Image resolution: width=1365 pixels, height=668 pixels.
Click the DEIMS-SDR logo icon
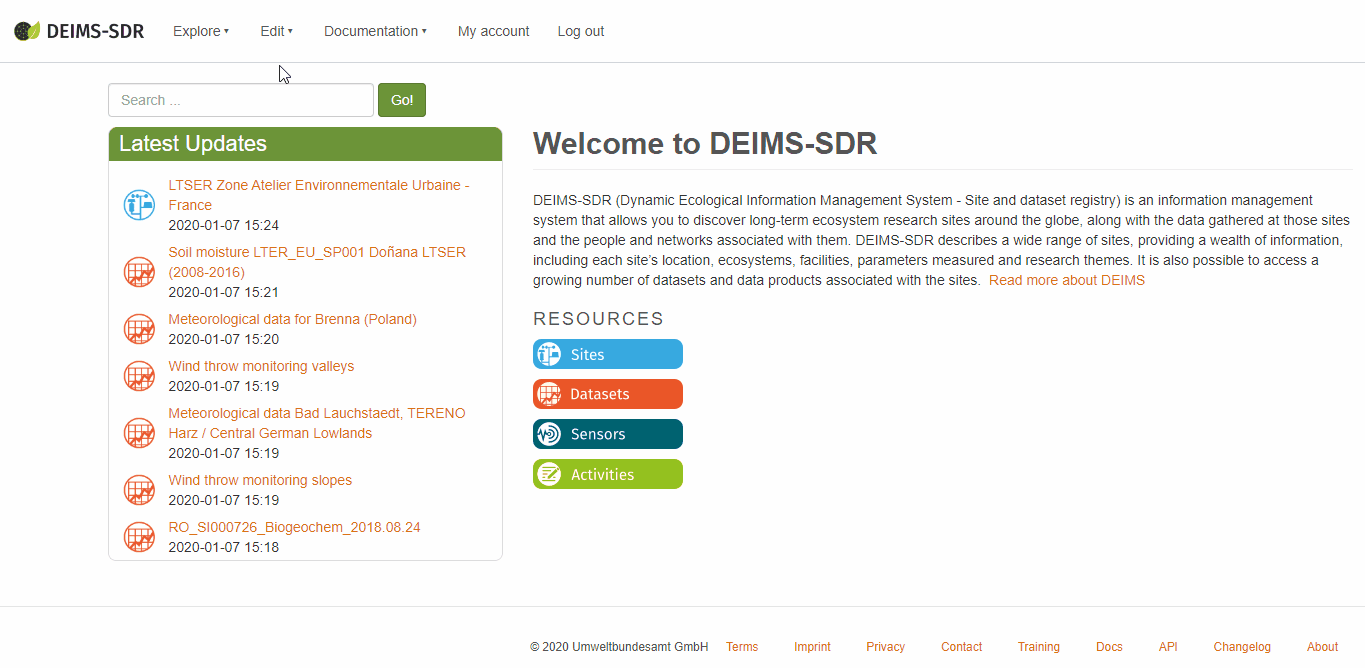[27, 31]
